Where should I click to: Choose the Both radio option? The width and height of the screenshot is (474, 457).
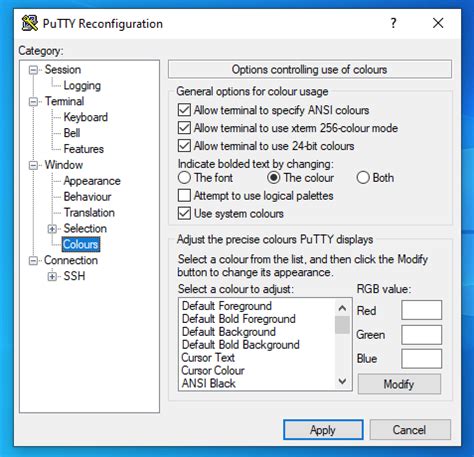coord(363,178)
